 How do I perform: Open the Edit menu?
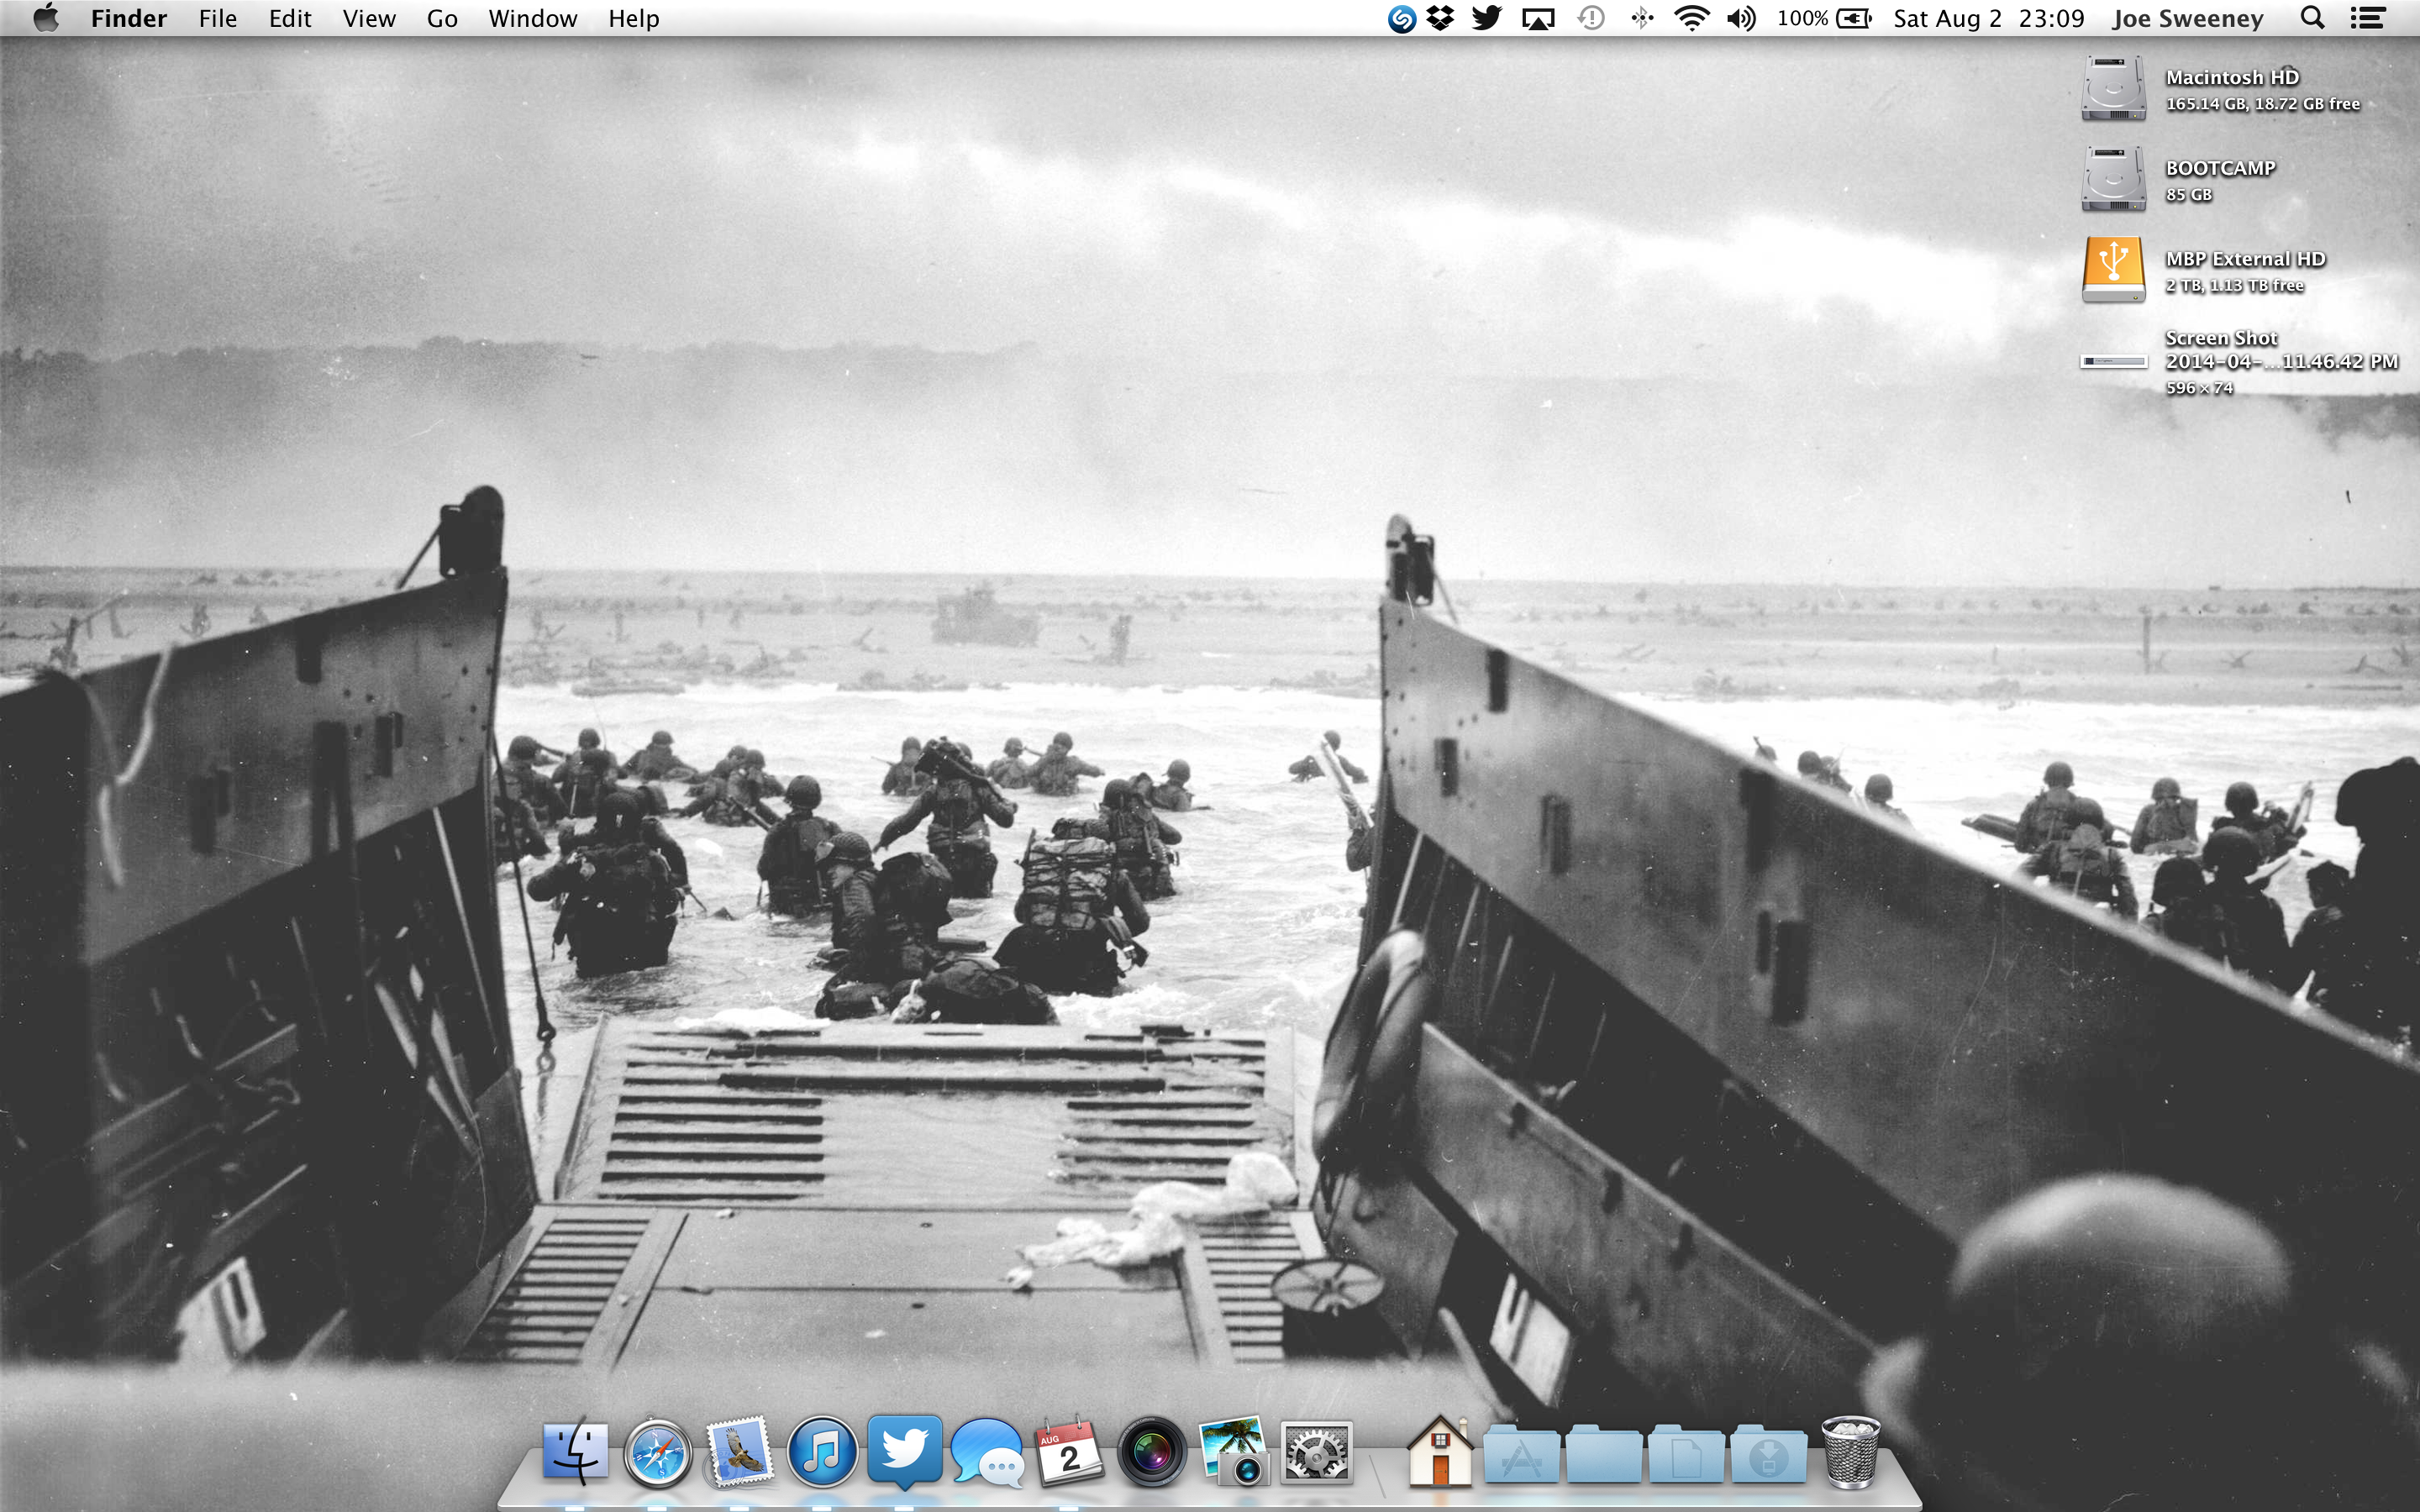pyautogui.click(x=290, y=18)
